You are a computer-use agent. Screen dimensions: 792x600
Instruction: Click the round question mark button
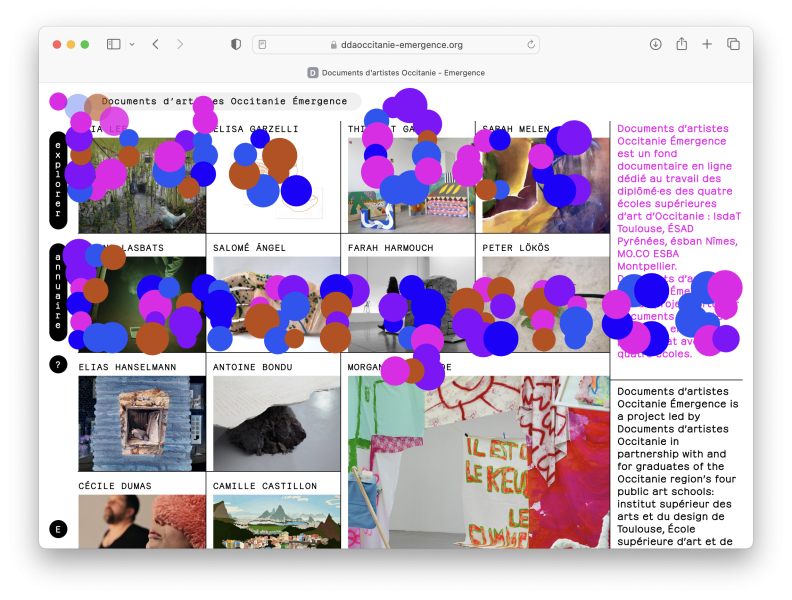point(58,365)
